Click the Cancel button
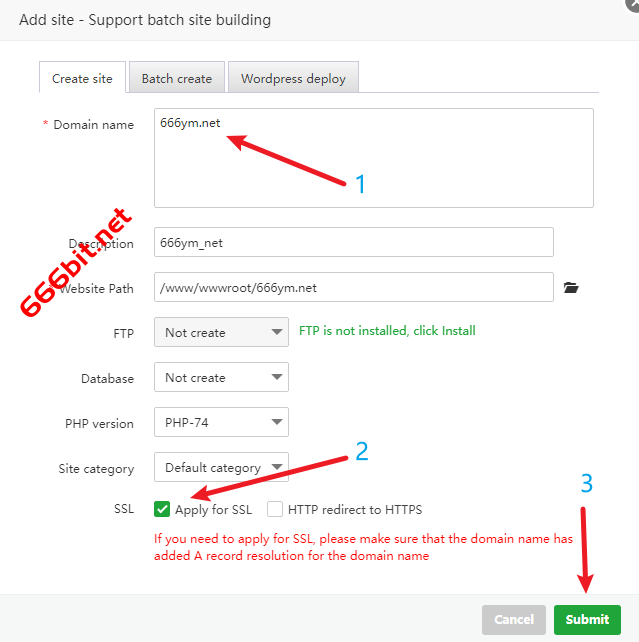 (x=513, y=619)
